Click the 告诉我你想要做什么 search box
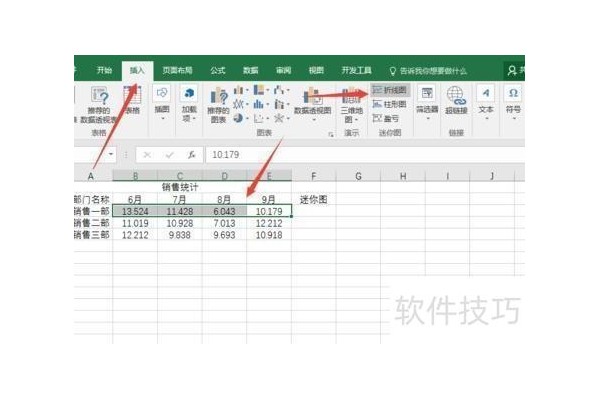 429,71
